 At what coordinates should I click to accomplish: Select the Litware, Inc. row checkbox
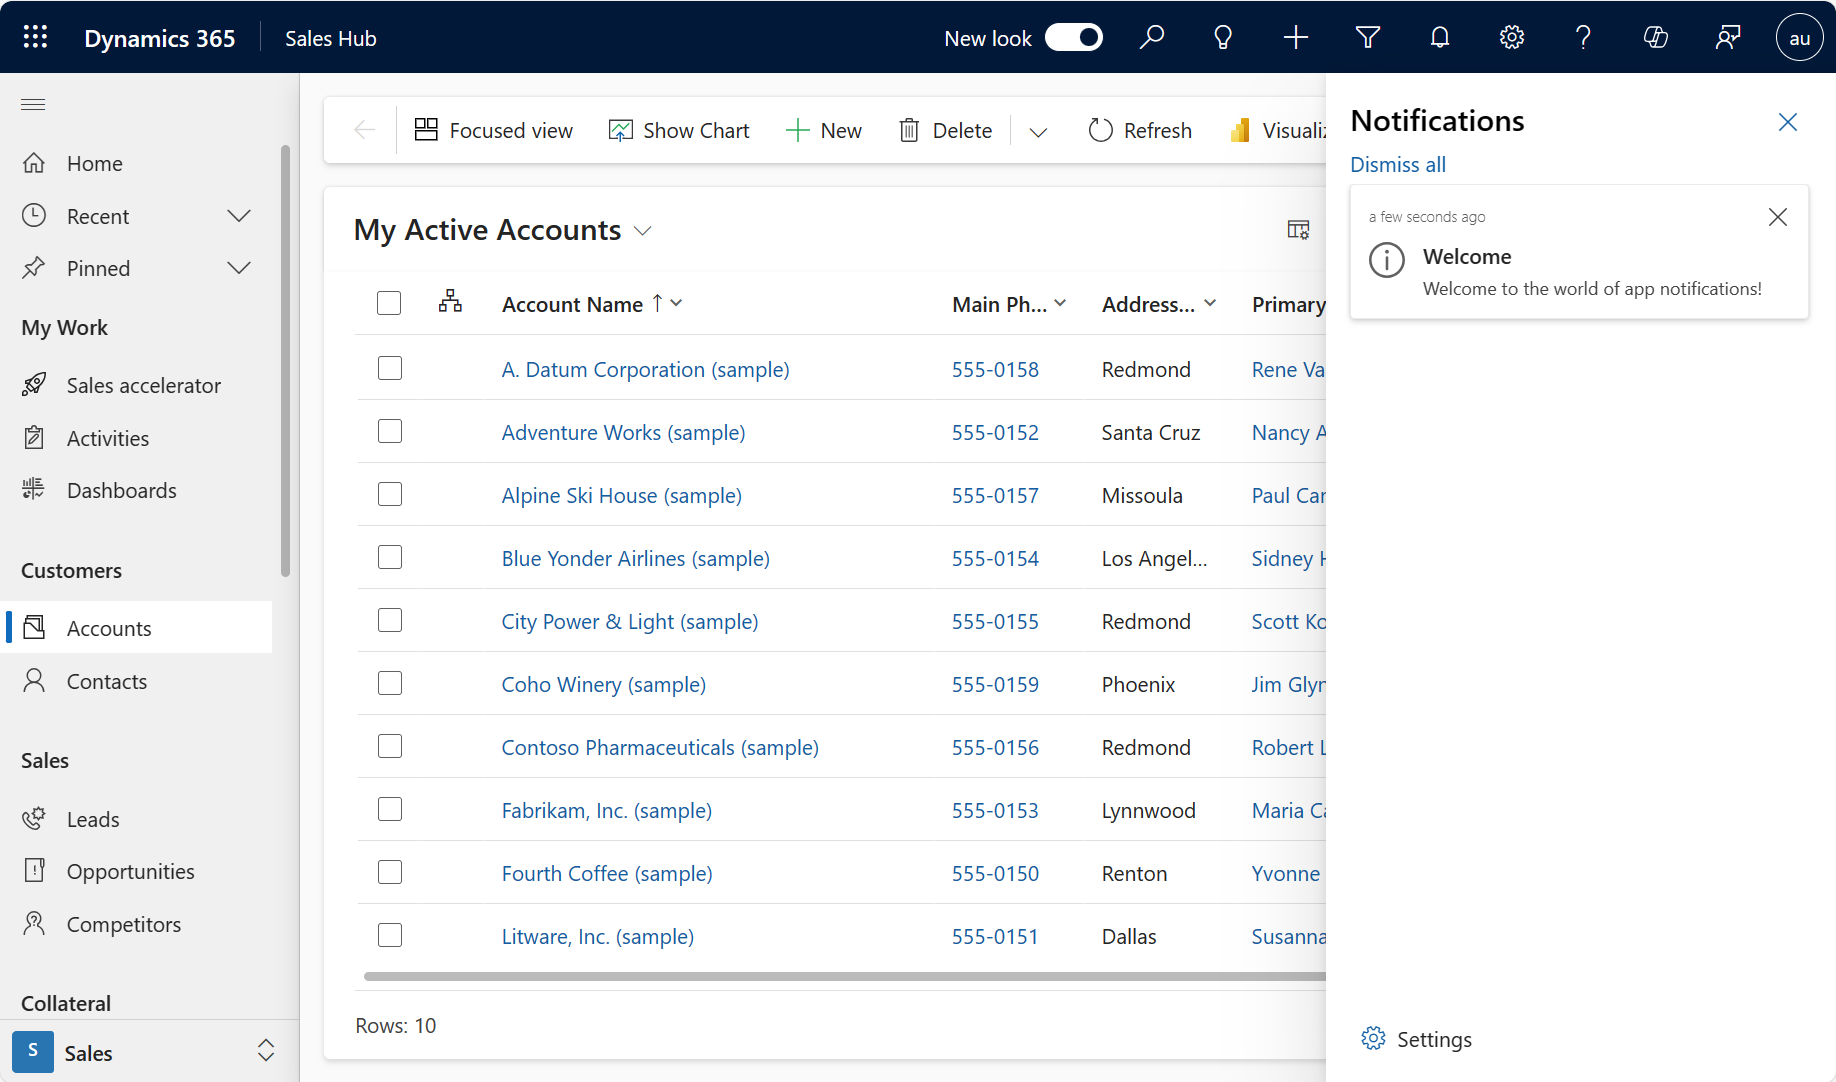(x=390, y=935)
